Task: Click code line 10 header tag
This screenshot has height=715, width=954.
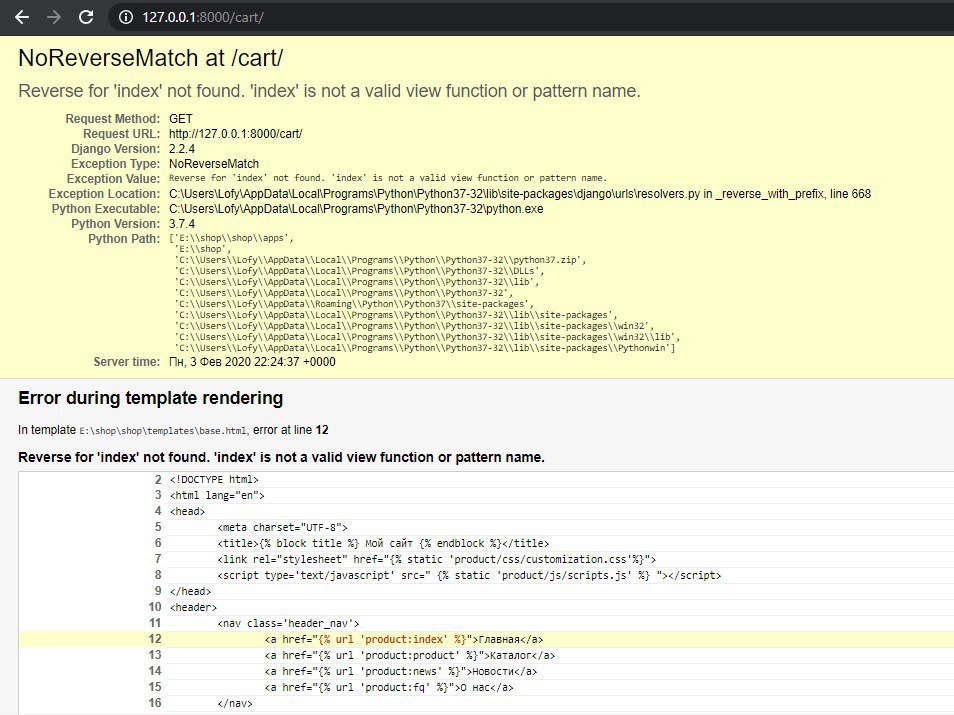Action: coord(193,607)
